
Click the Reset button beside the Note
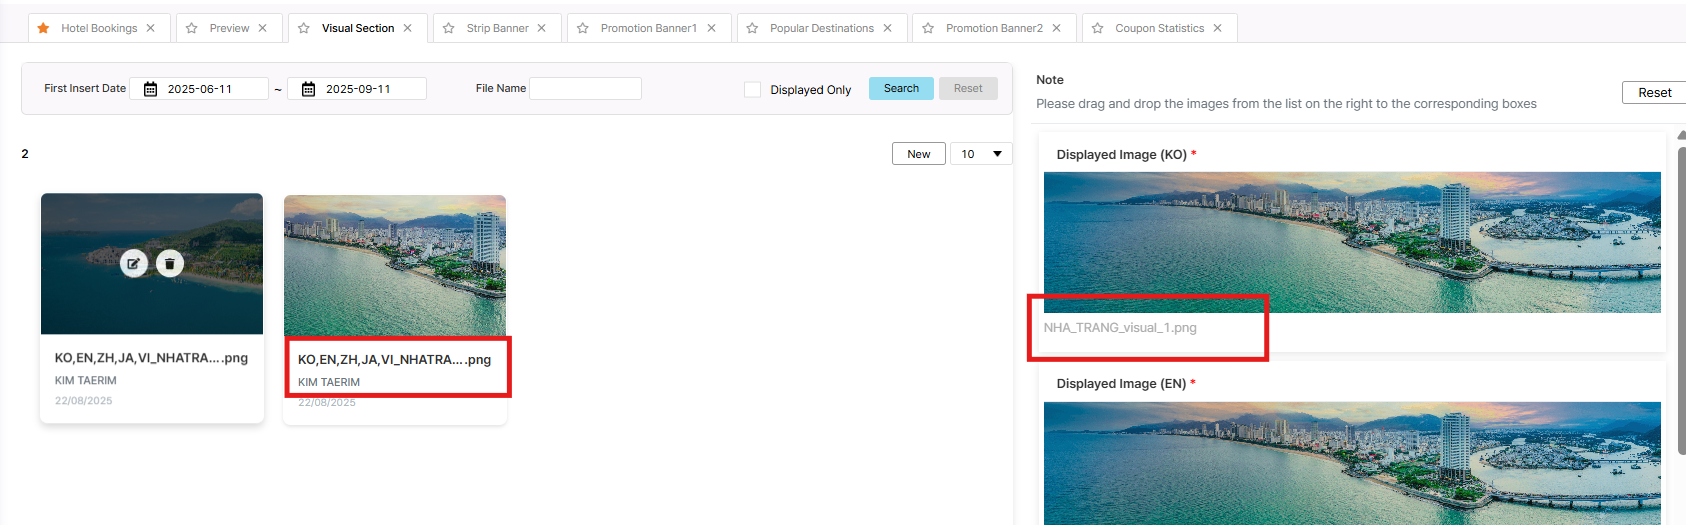pyautogui.click(x=1654, y=93)
